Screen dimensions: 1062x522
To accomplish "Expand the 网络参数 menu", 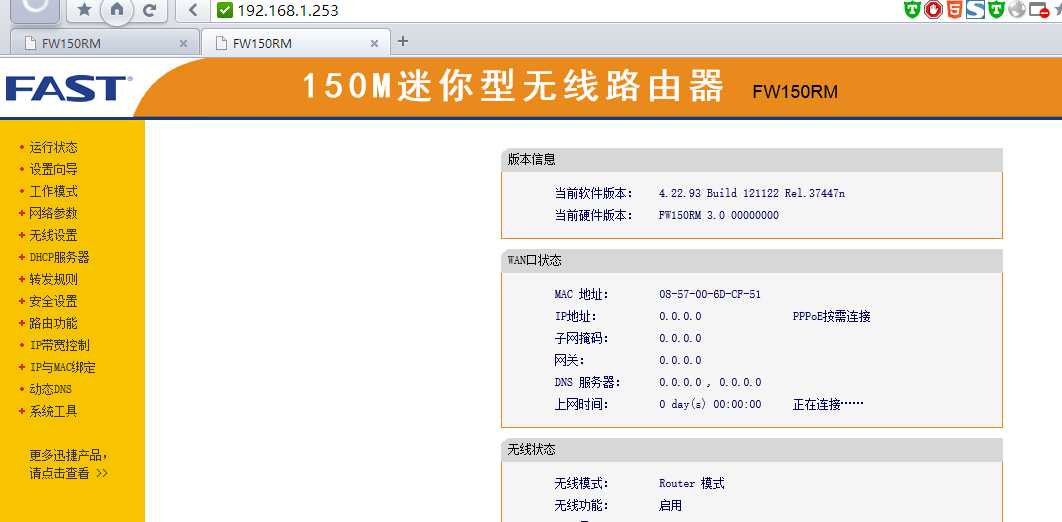I will pyautogui.click(x=53, y=213).
